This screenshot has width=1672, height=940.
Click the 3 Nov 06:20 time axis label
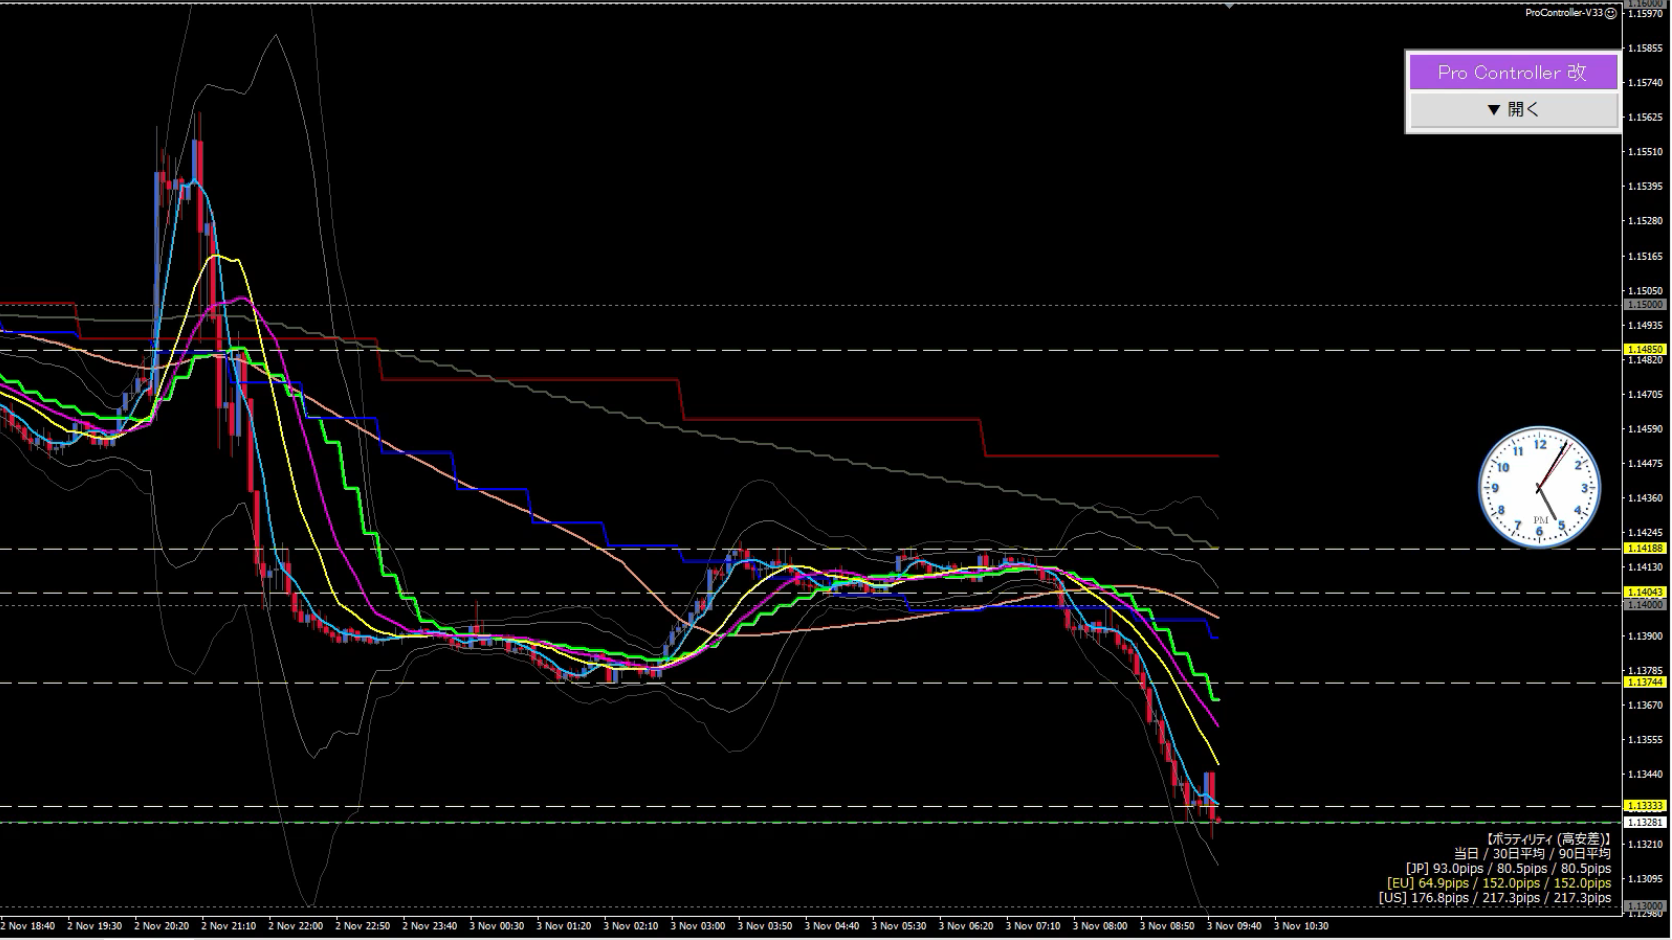pos(965,926)
